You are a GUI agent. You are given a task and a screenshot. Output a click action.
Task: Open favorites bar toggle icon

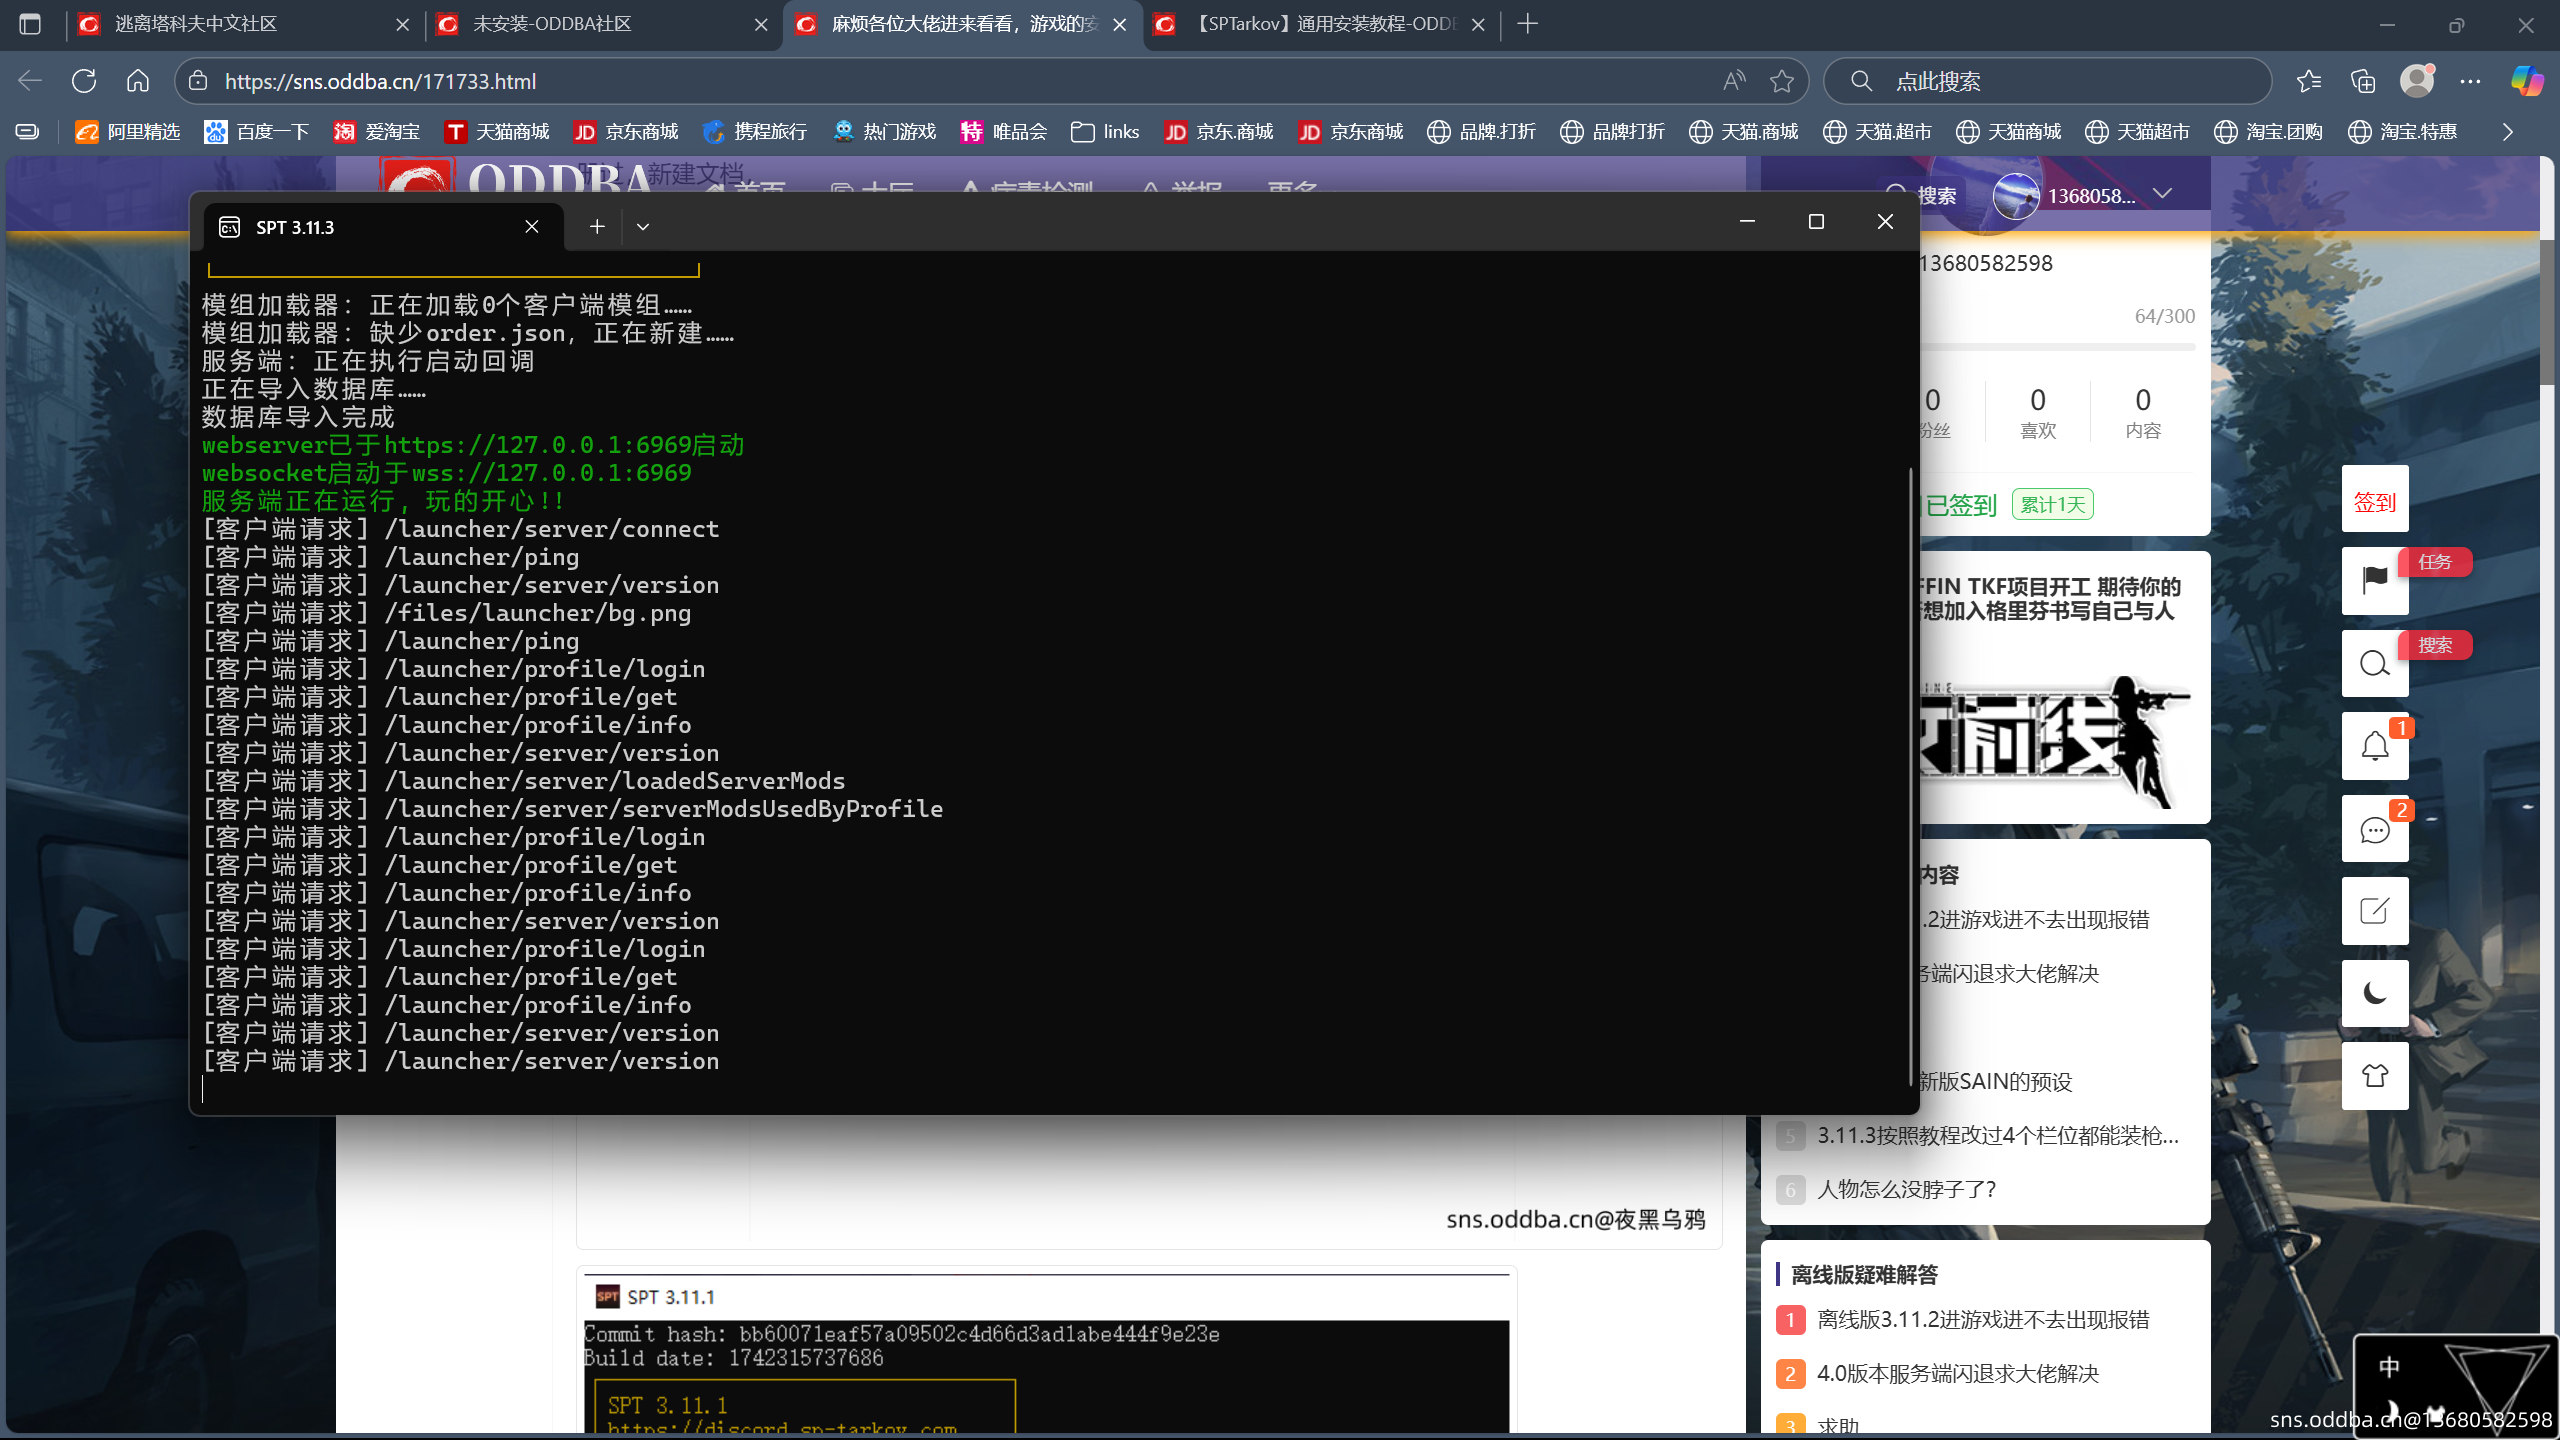[27, 132]
